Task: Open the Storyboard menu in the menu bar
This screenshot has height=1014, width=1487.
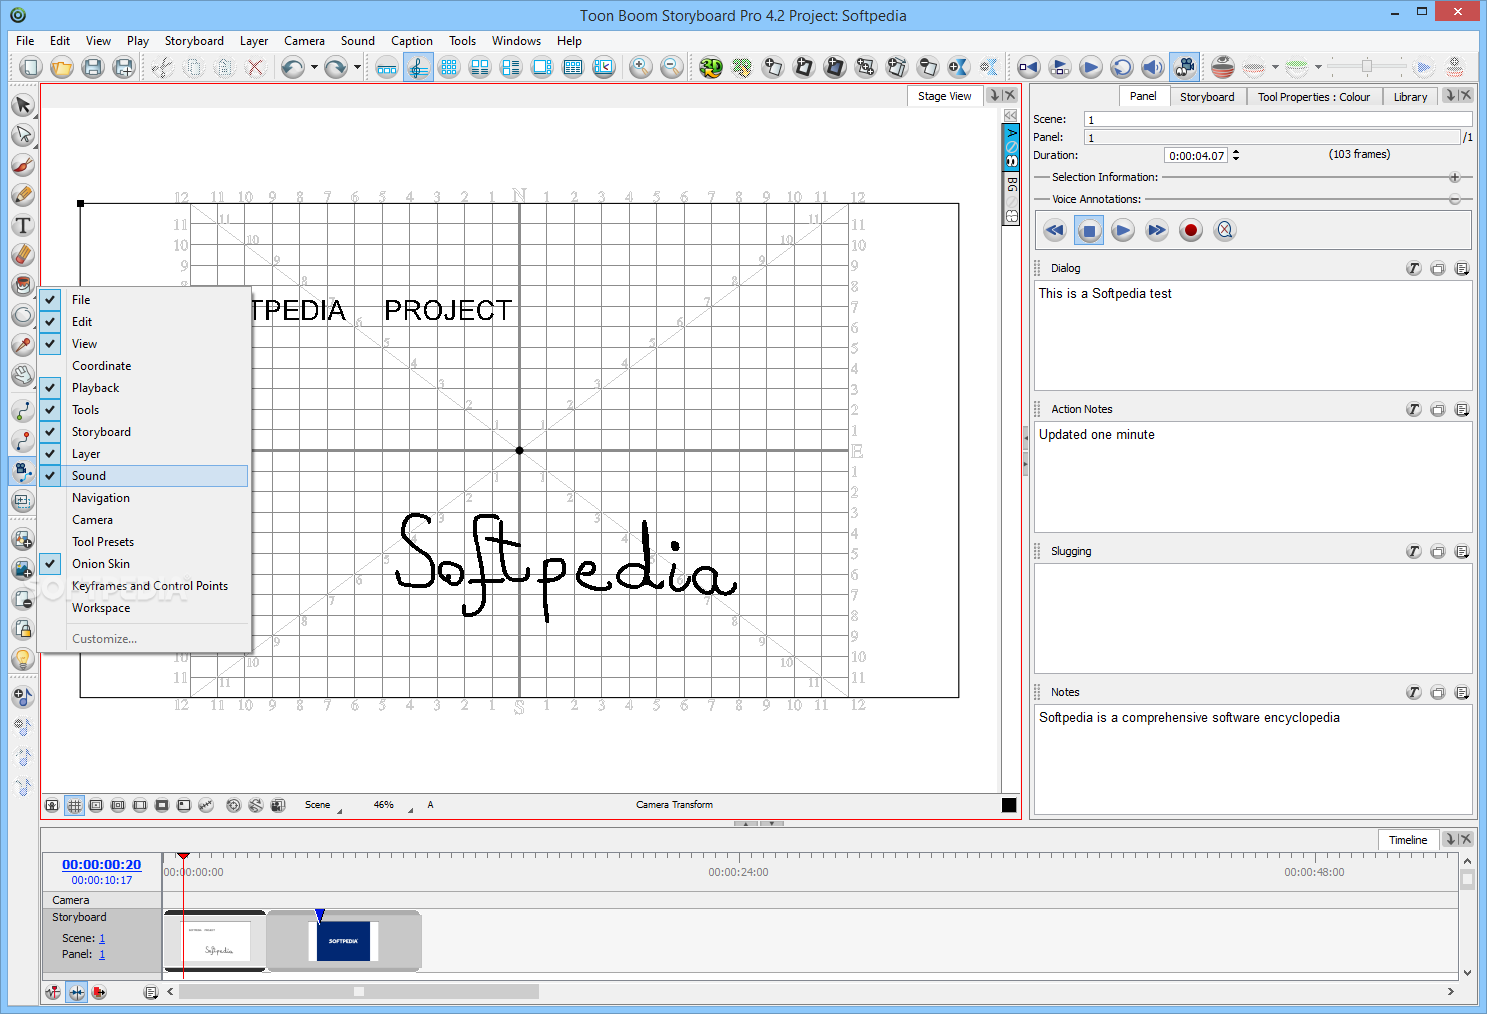Action: click(194, 41)
